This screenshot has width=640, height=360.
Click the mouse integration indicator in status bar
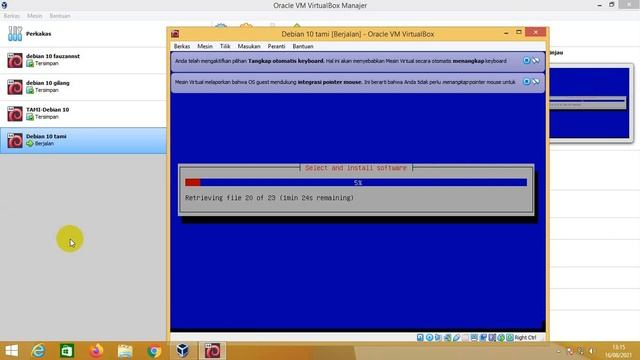click(501, 338)
